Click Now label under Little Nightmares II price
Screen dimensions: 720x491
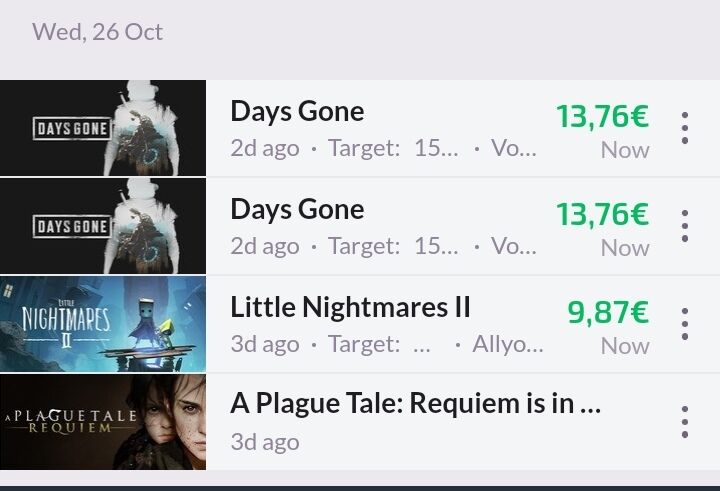click(625, 346)
